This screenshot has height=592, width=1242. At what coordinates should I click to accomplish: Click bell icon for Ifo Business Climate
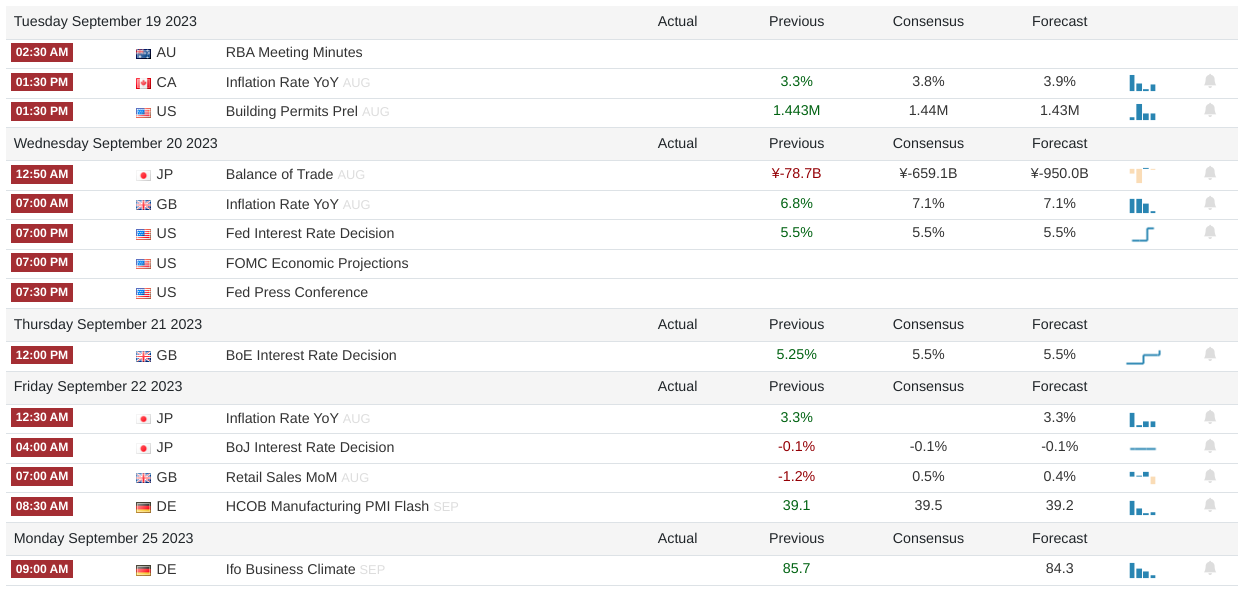[1210, 569]
